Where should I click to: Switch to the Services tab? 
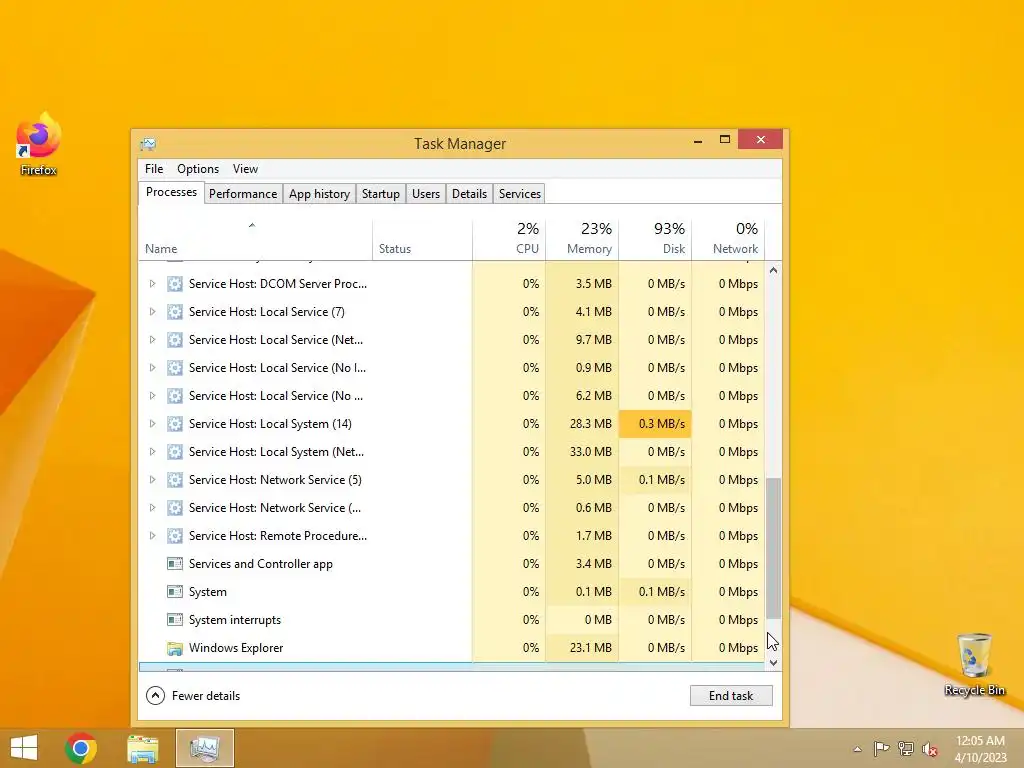click(520, 194)
